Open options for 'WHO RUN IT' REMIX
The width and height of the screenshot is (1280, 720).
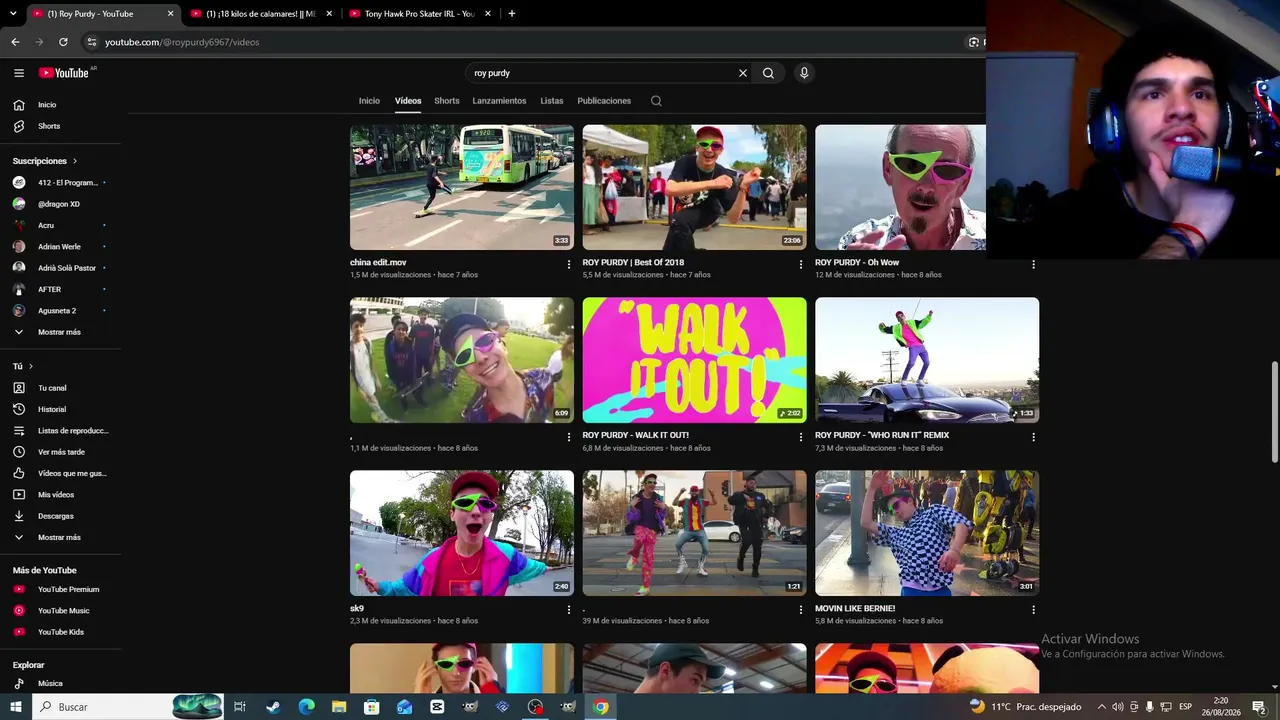coord(1033,437)
